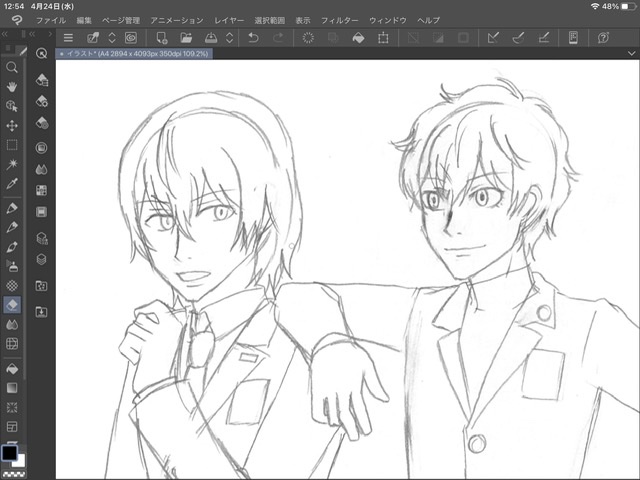Choose the white sub color swatch

[20, 461]
